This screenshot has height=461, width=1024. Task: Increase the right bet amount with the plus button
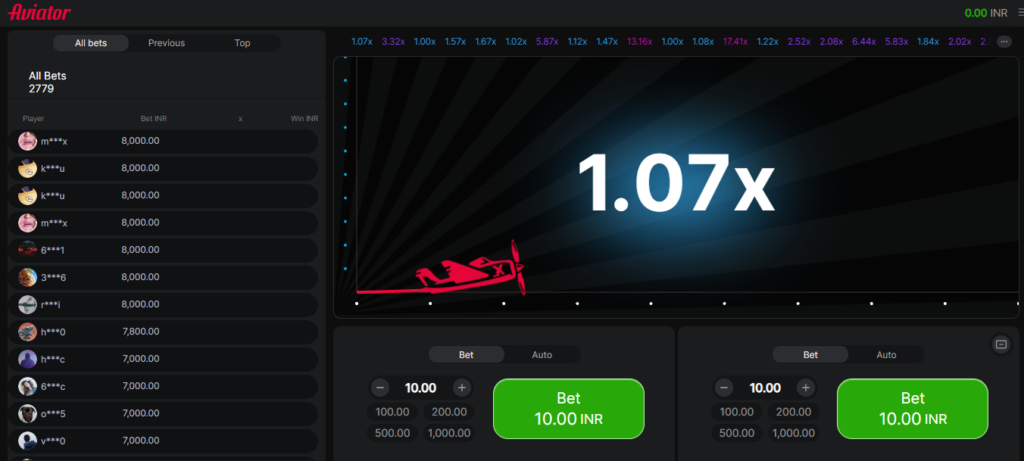[806, 387]
